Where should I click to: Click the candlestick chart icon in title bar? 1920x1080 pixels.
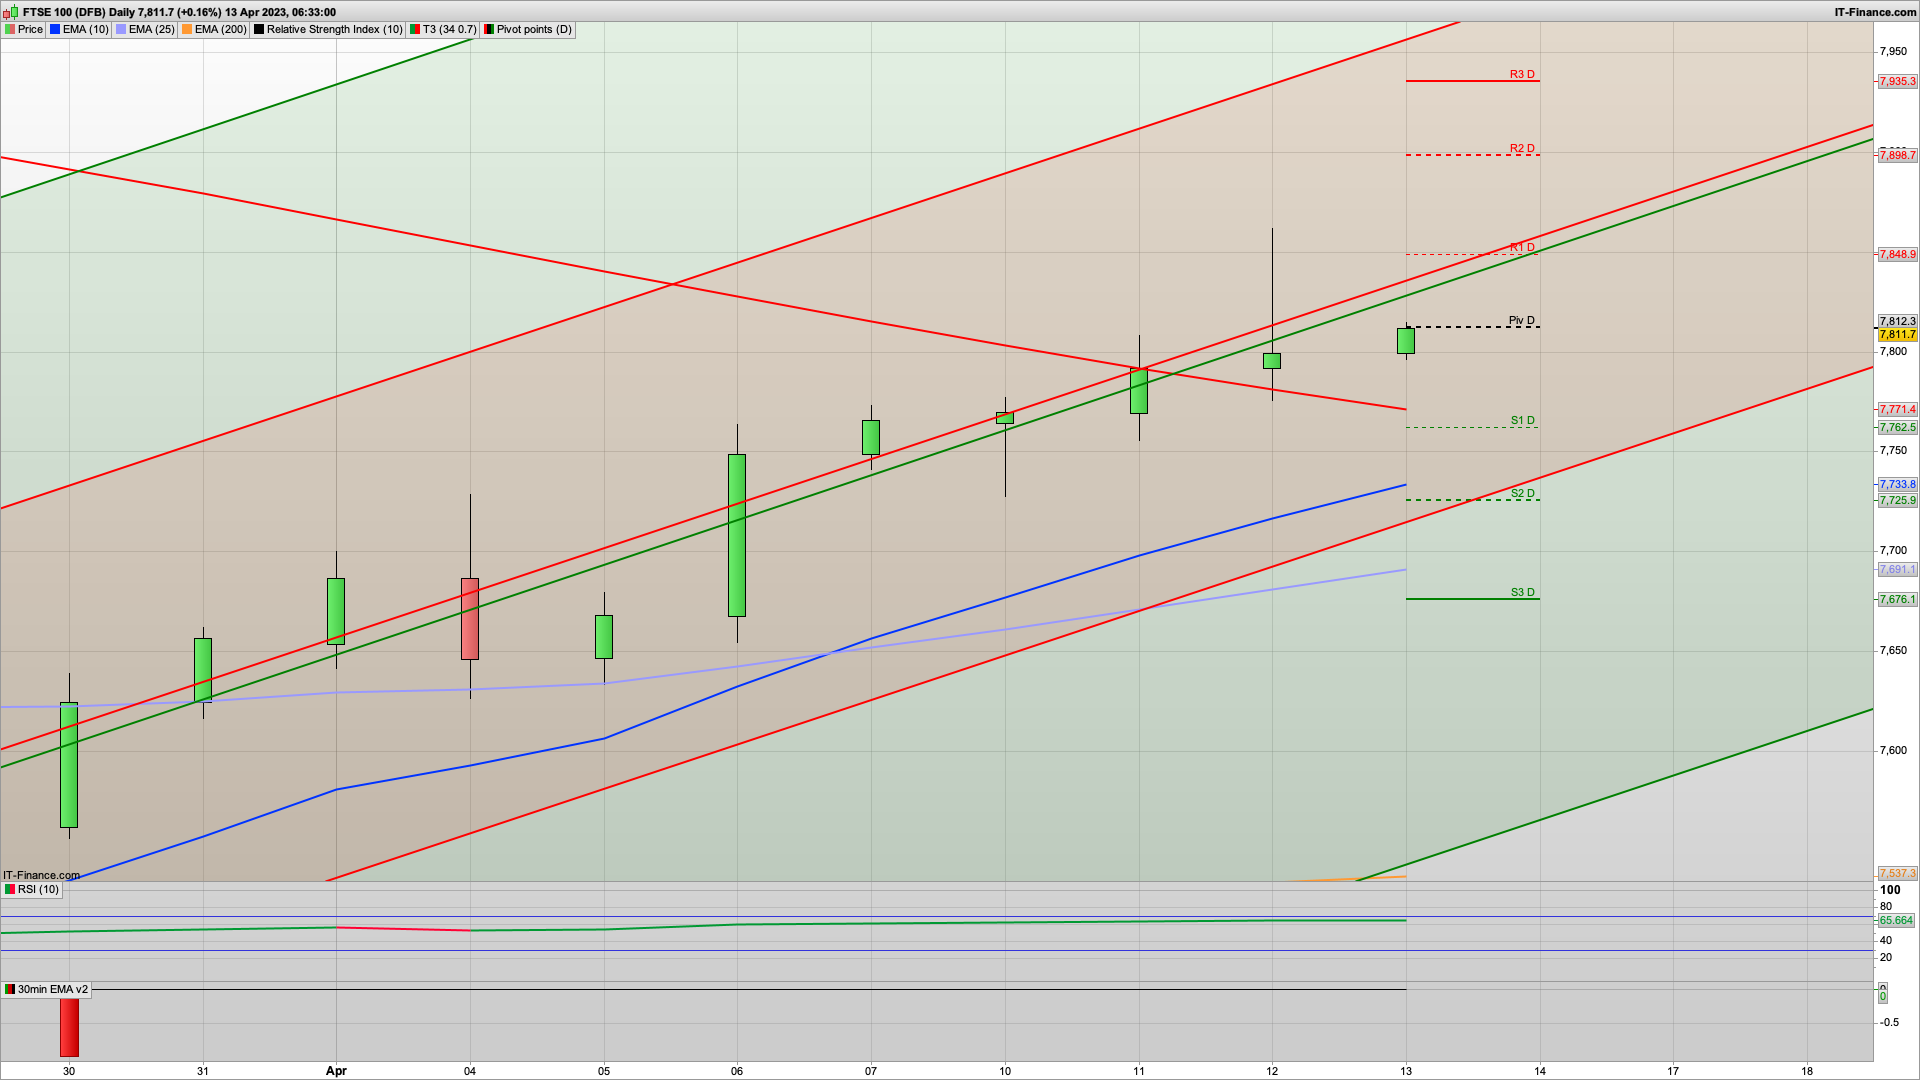12,12
